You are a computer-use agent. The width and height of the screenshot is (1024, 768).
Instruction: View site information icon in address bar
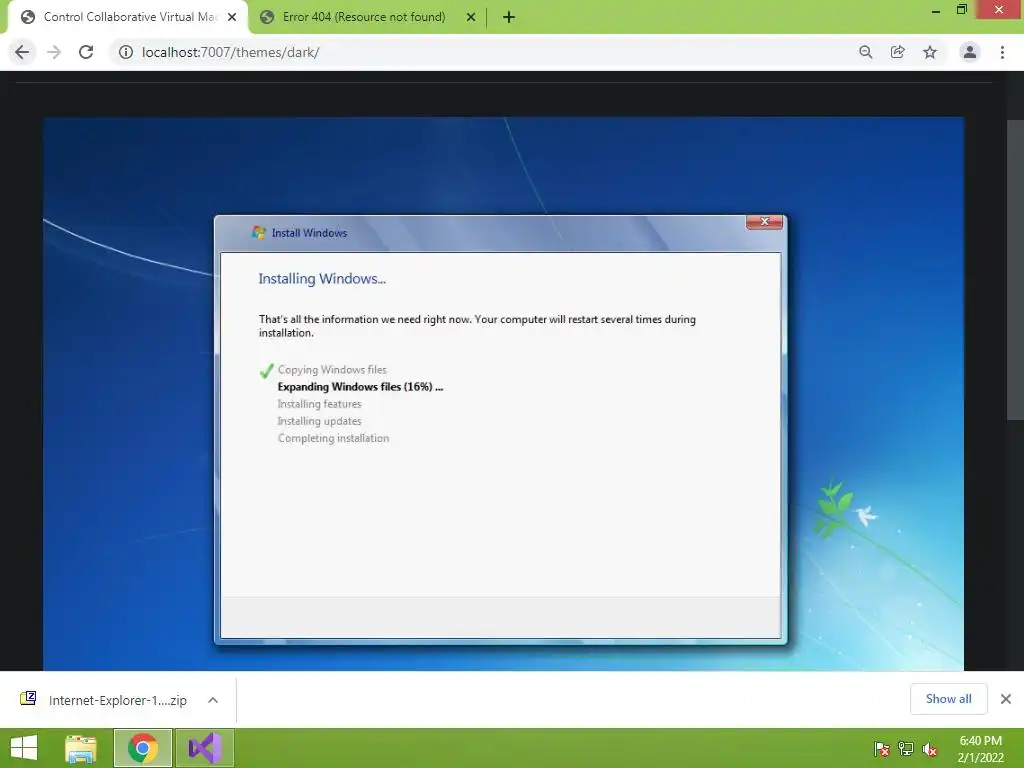pyautogui.click(x=125, y=52)
